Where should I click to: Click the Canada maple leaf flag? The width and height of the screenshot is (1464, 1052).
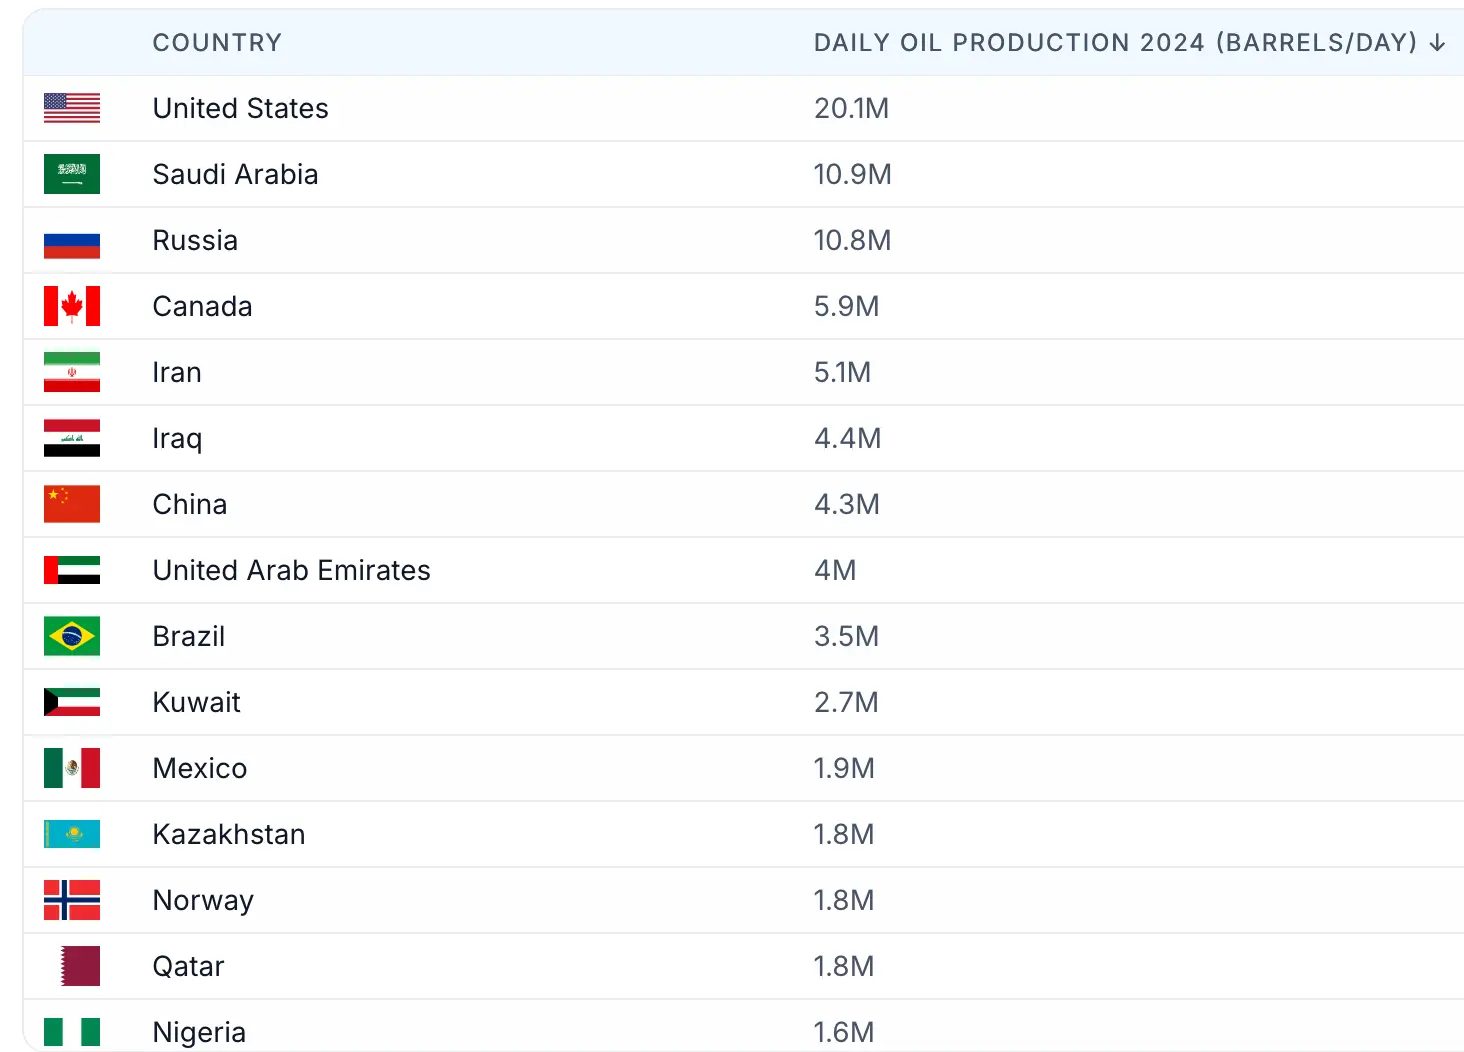[x=72, y=306]
